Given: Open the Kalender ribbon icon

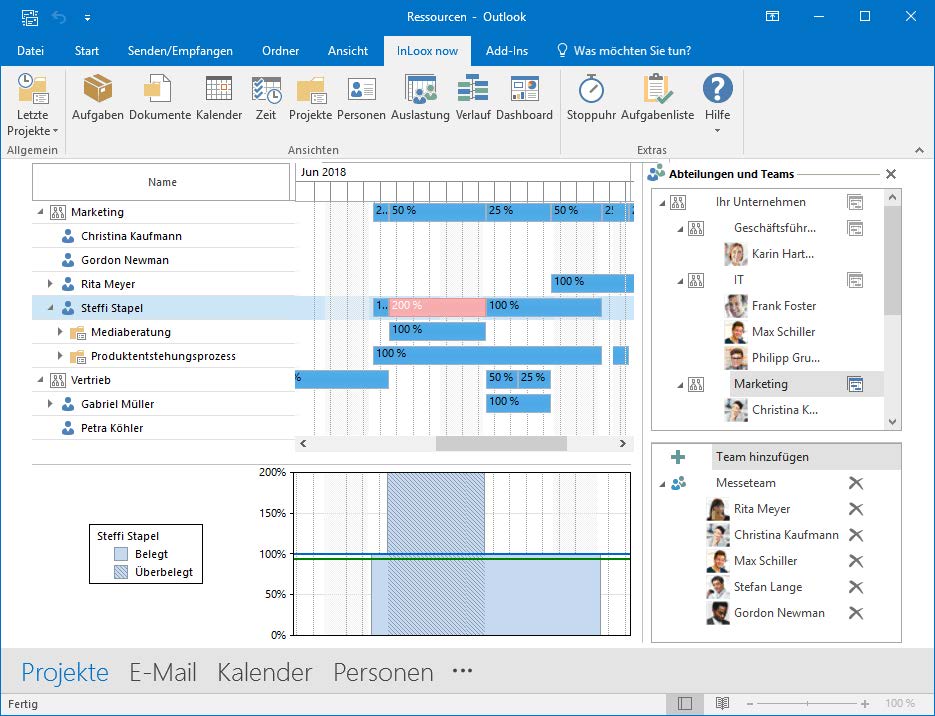Looking at the screenshot, I should [219, 99].
